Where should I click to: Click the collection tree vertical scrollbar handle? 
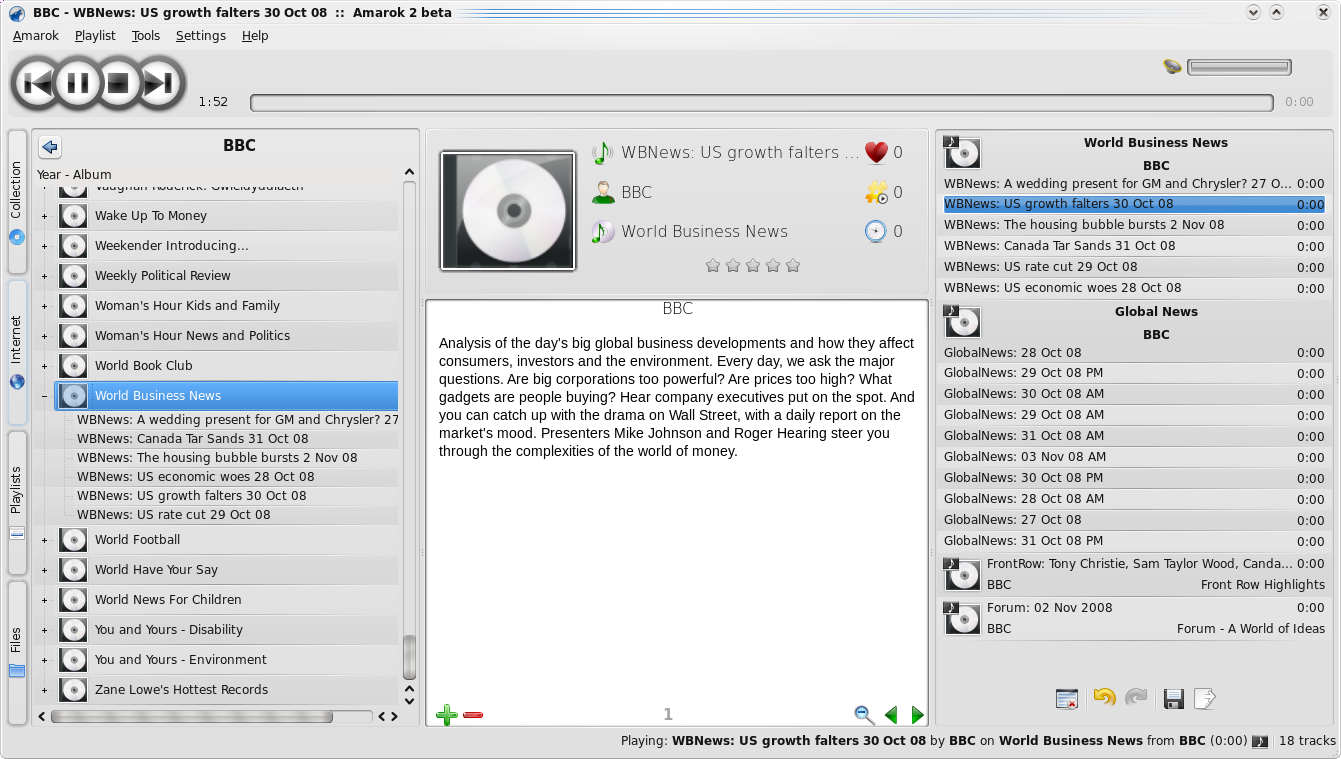409,657
